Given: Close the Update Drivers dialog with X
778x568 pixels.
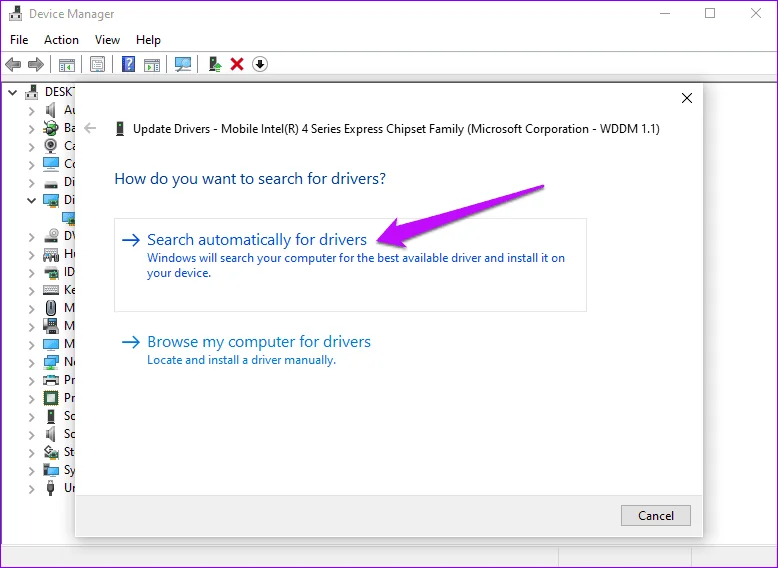Looking at the screenshot, I should (687, 98).
